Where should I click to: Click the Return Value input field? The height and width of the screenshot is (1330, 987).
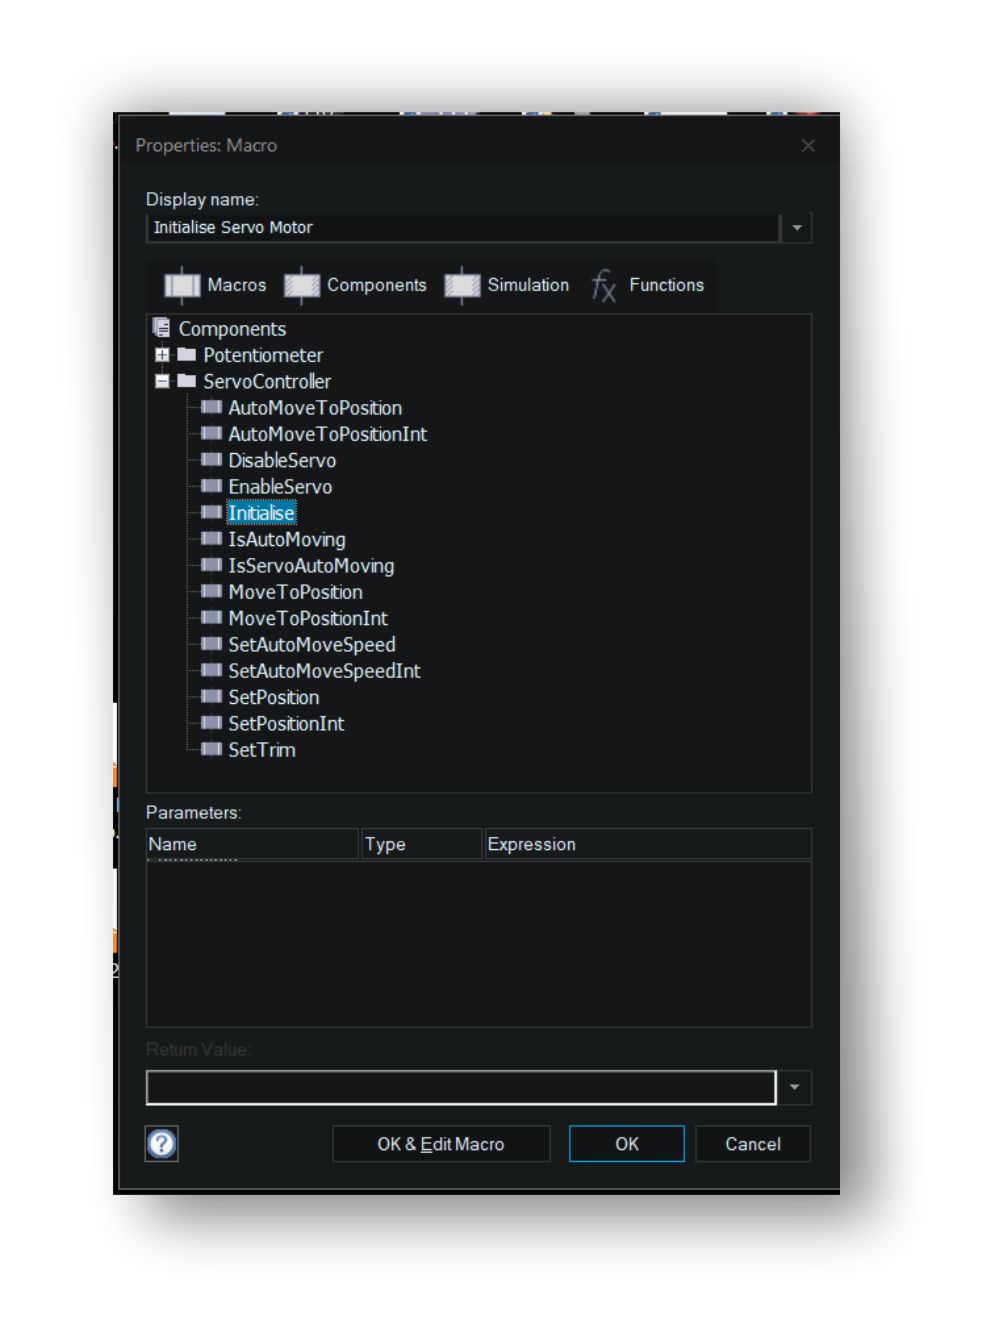(461, 1087)
